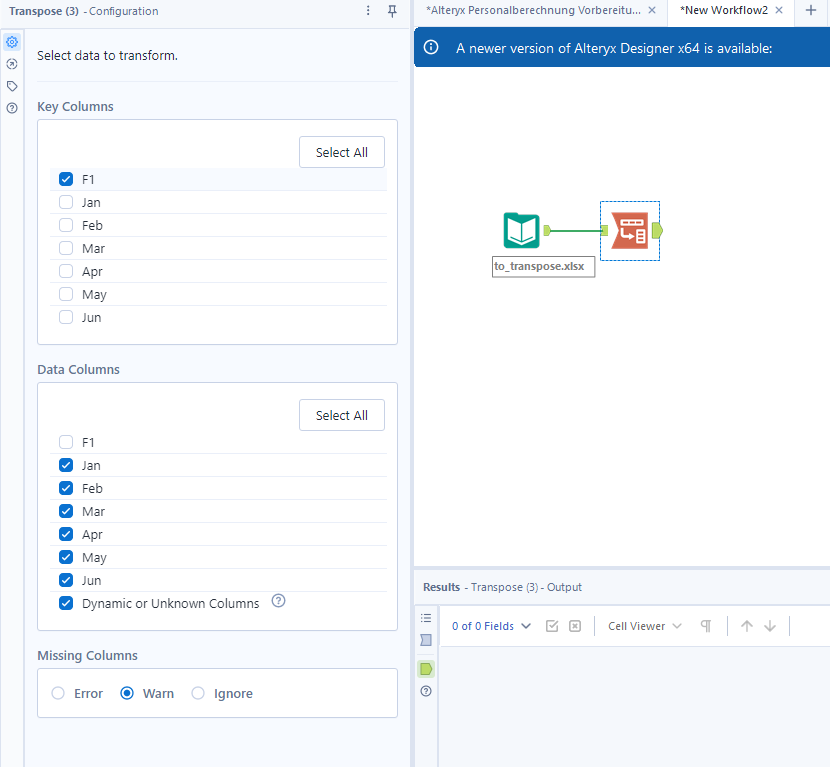This screenshot has height=767, width=830.
Task: Open the Navigation settings icon in sidebar
Action: [12, 64]
